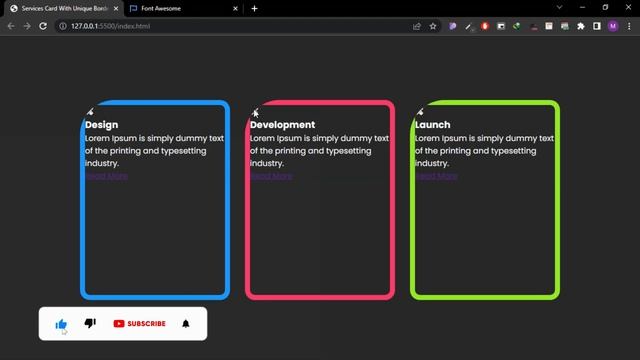Click the red SUBSCRIBE button

click(140, 324)
